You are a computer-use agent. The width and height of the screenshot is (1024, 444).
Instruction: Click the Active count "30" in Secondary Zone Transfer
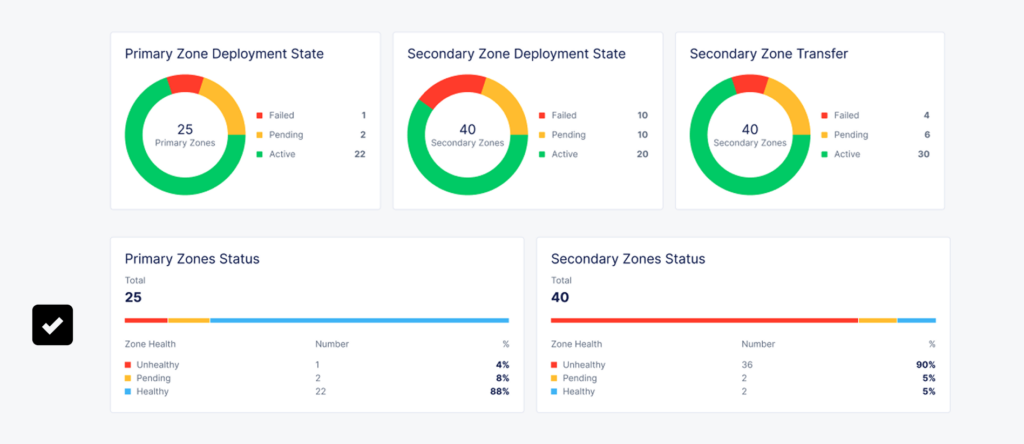924,155
